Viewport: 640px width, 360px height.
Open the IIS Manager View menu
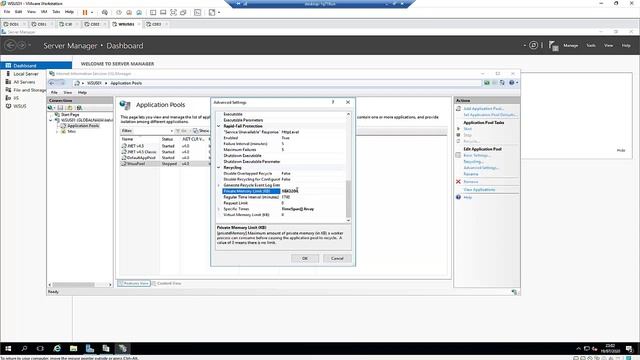click(67, 93)
